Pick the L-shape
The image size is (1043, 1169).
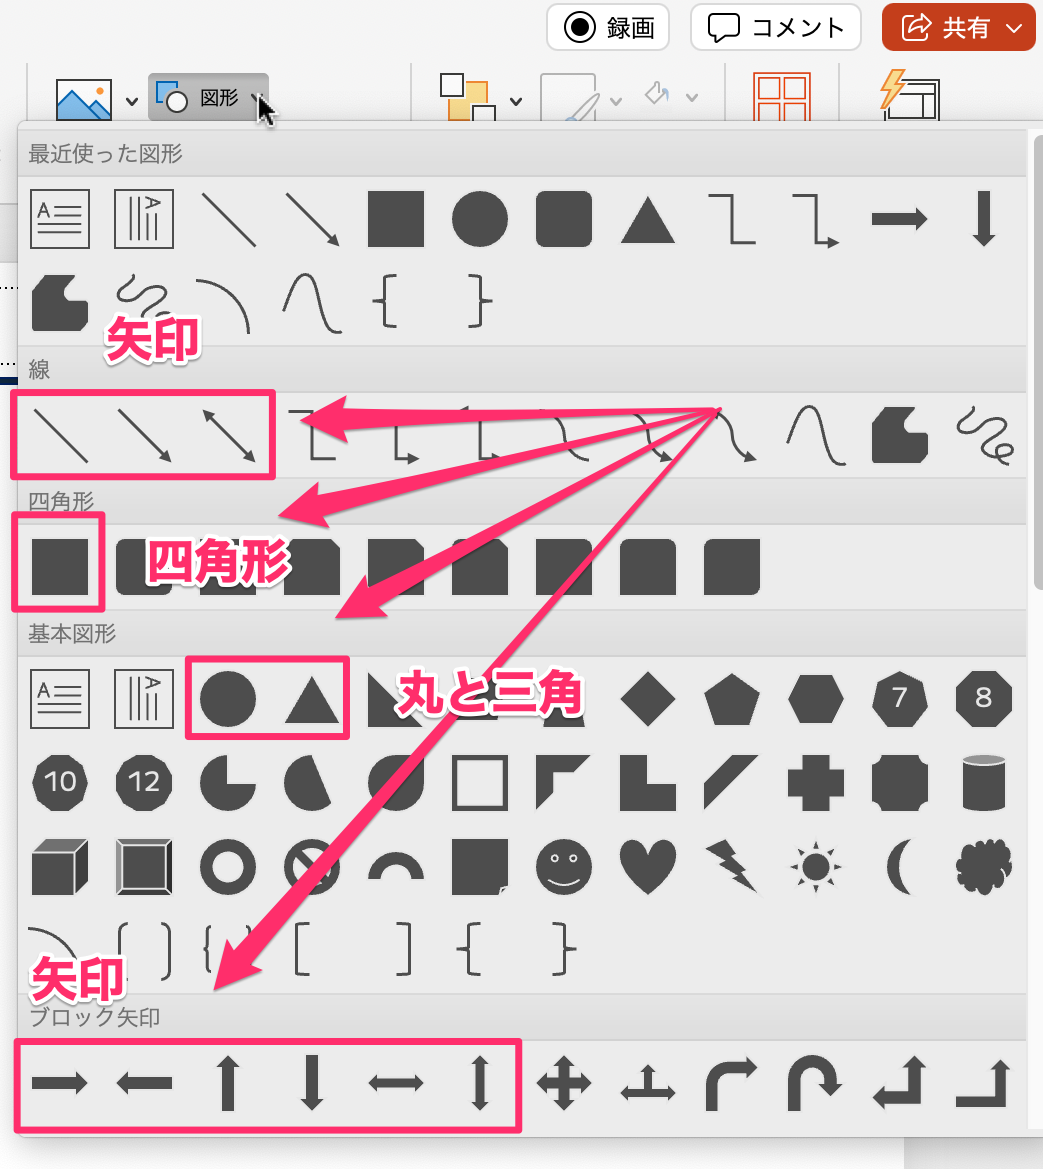point(648,782)
